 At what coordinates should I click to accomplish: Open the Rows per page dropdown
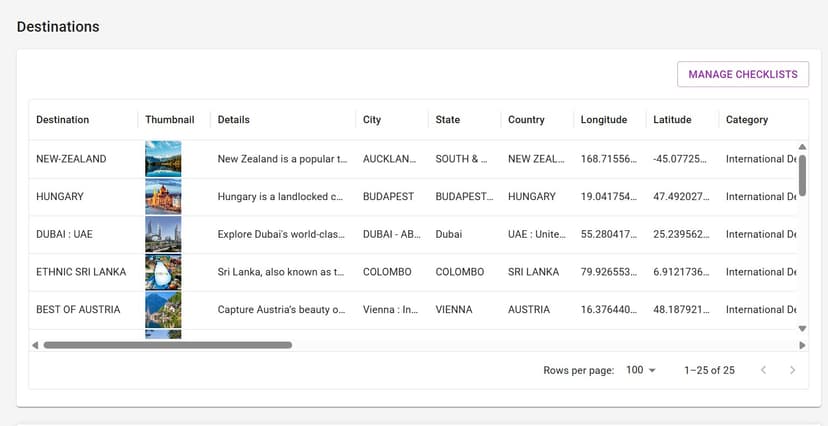tap(641, 370)
